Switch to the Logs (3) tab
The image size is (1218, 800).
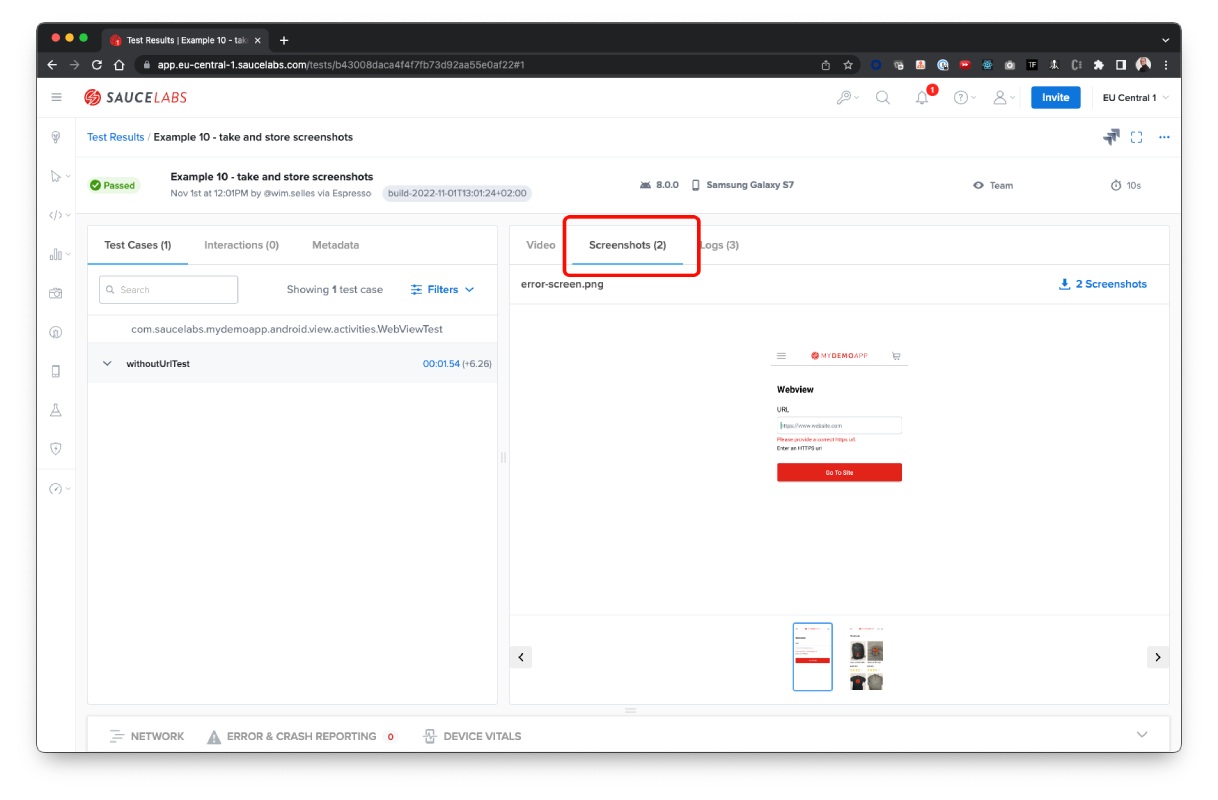(x=720, y=245)
